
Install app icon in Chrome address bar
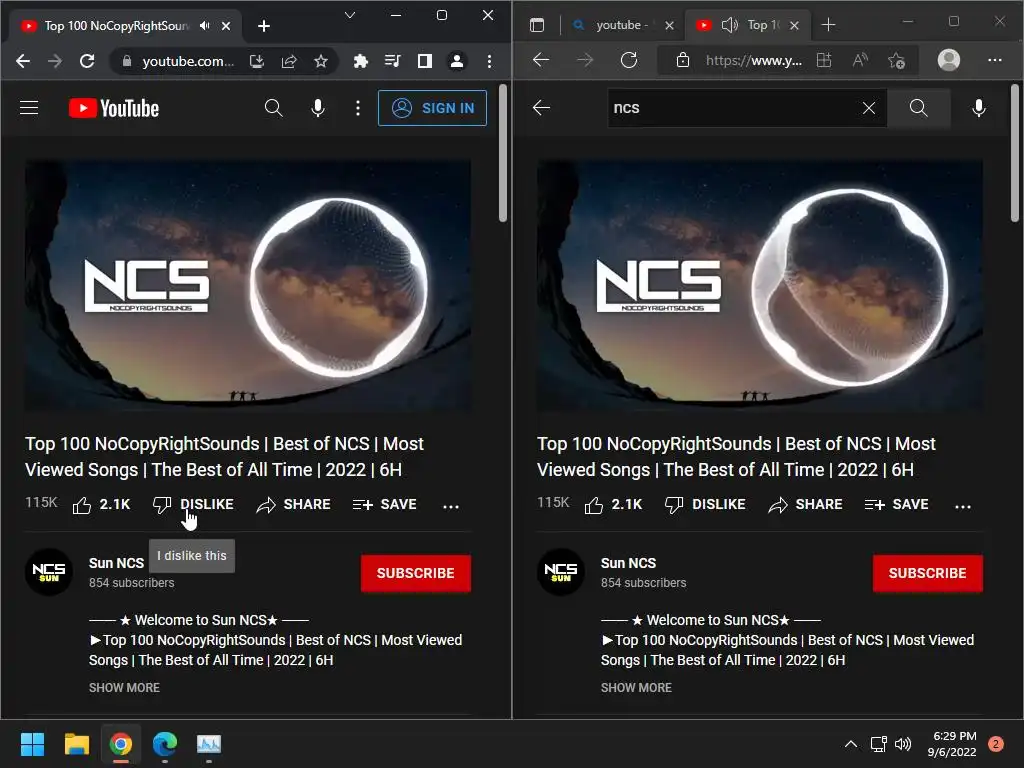[257, 61]
